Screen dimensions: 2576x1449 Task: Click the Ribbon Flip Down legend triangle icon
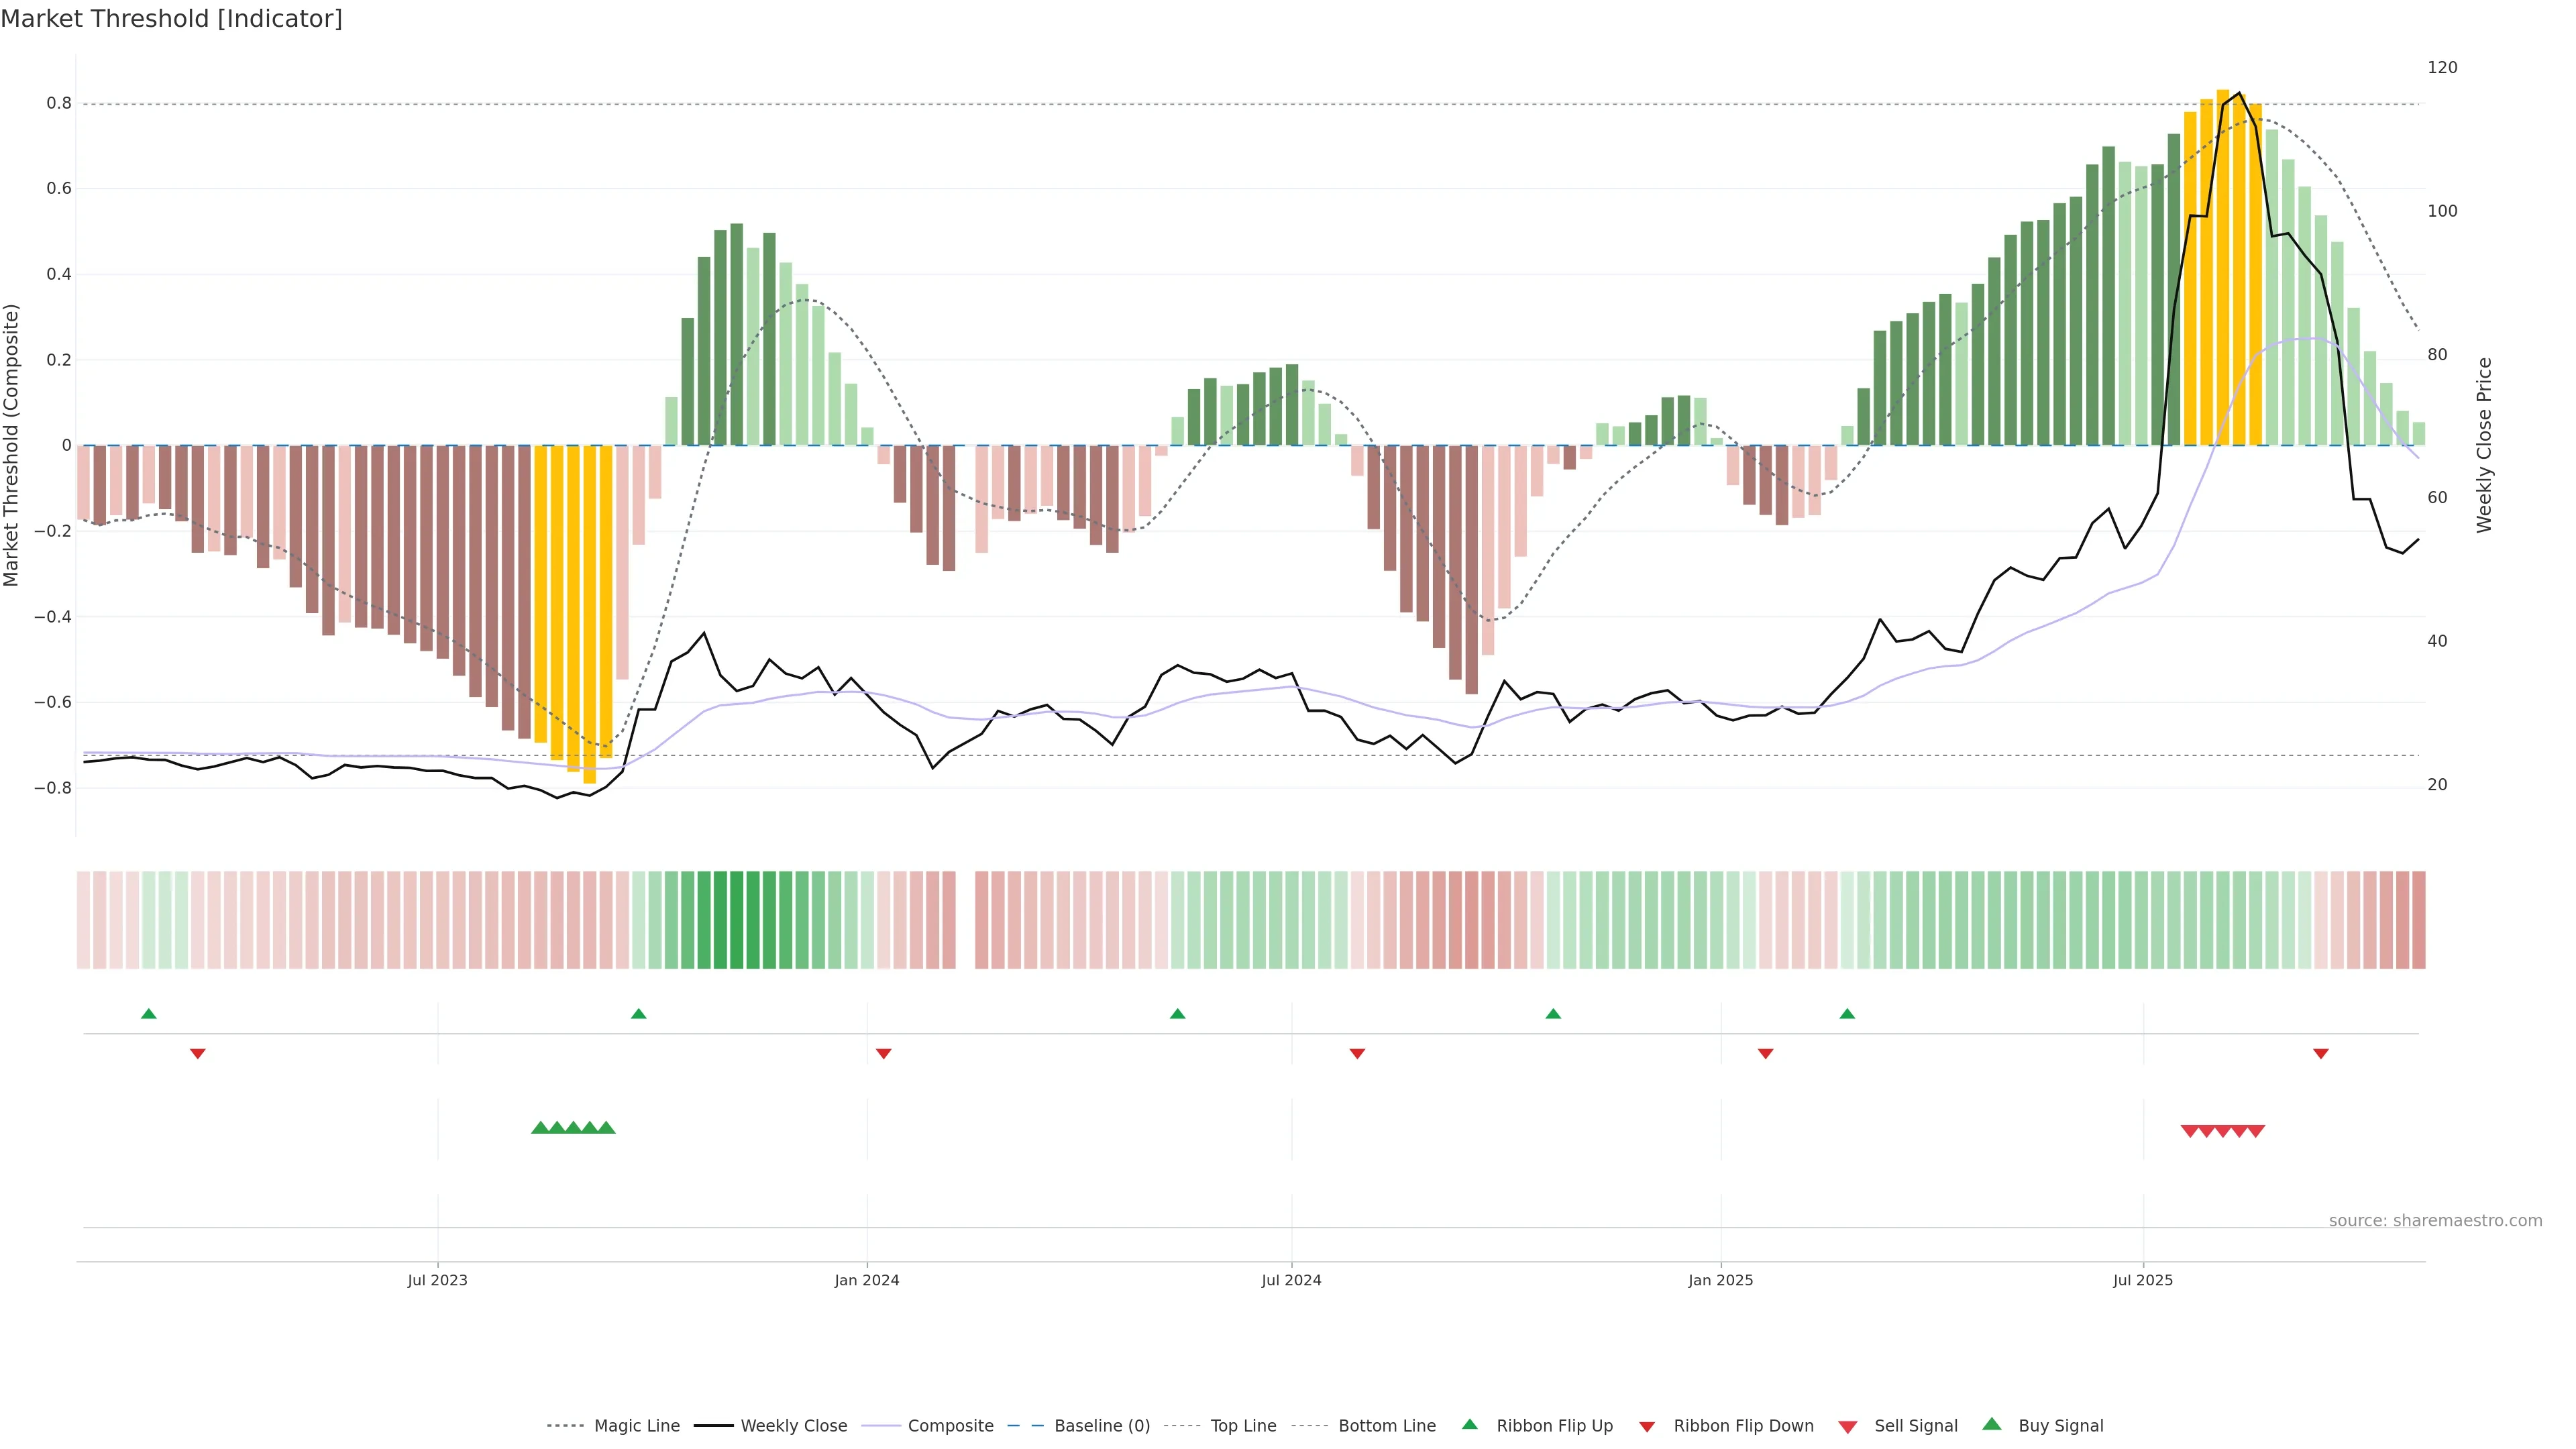(x=1646, y=1427)
